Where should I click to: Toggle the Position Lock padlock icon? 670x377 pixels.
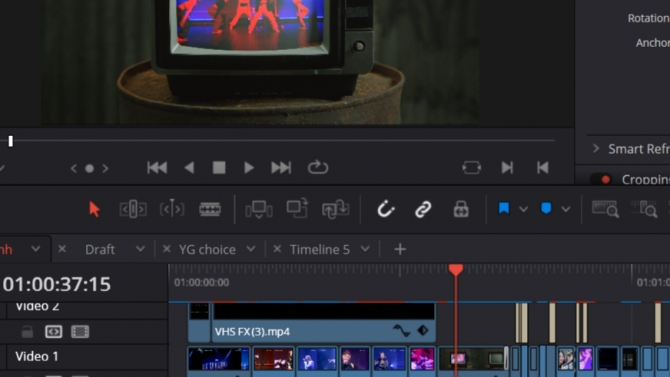[461, 209]
